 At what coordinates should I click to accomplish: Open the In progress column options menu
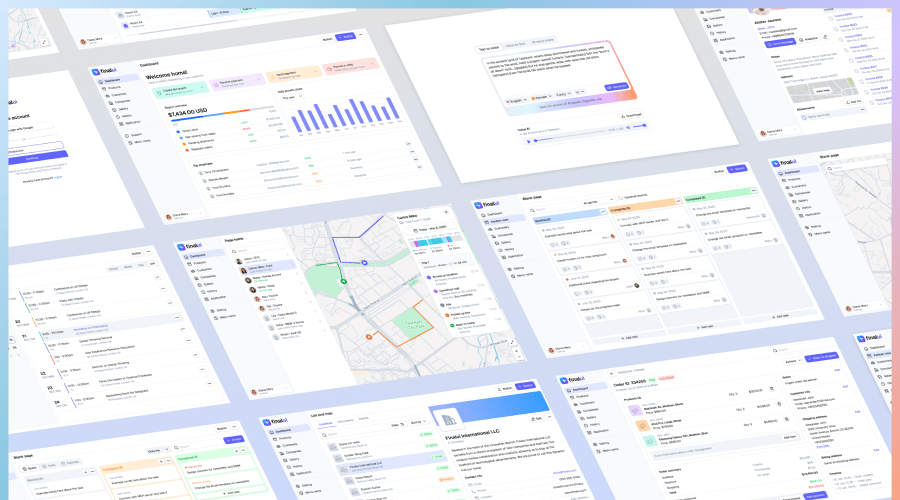click(678, 201)
